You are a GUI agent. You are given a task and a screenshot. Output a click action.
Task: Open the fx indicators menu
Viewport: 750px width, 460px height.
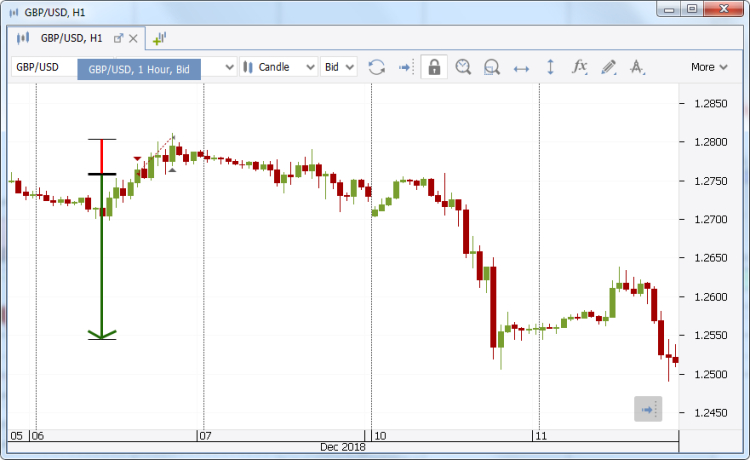click(x=579, y=67)
